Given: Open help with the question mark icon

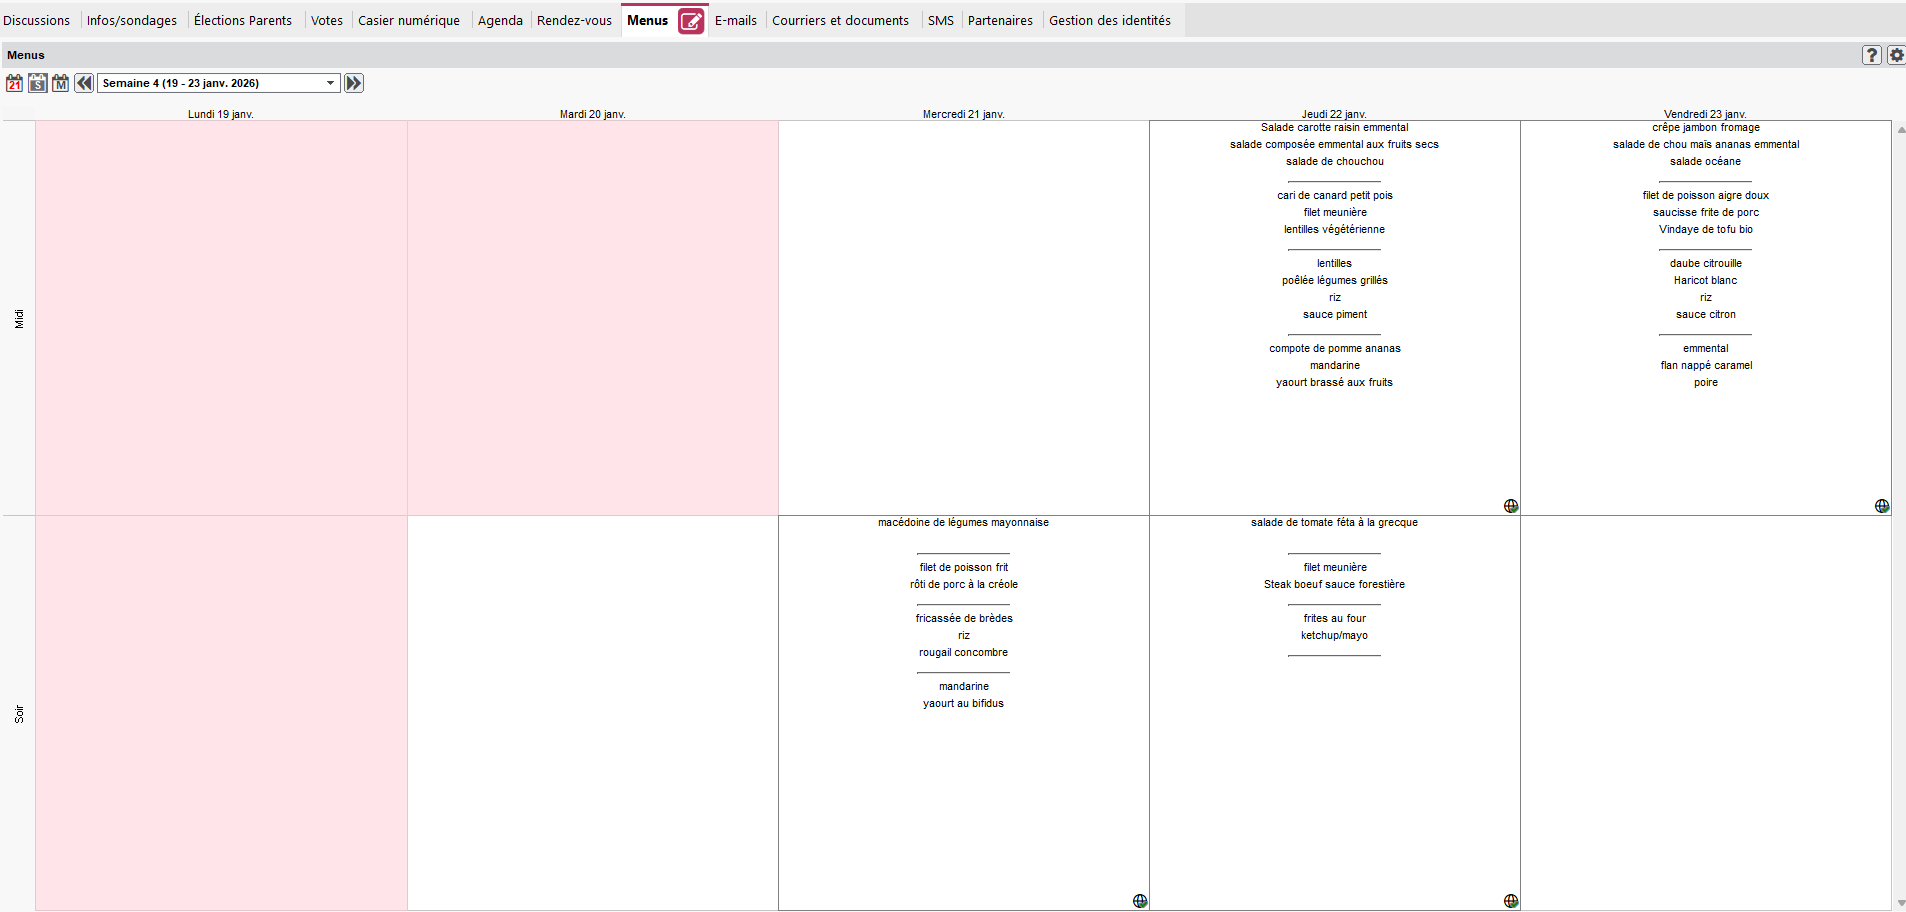Looking at the screenshot, I should coord(1871,55).
